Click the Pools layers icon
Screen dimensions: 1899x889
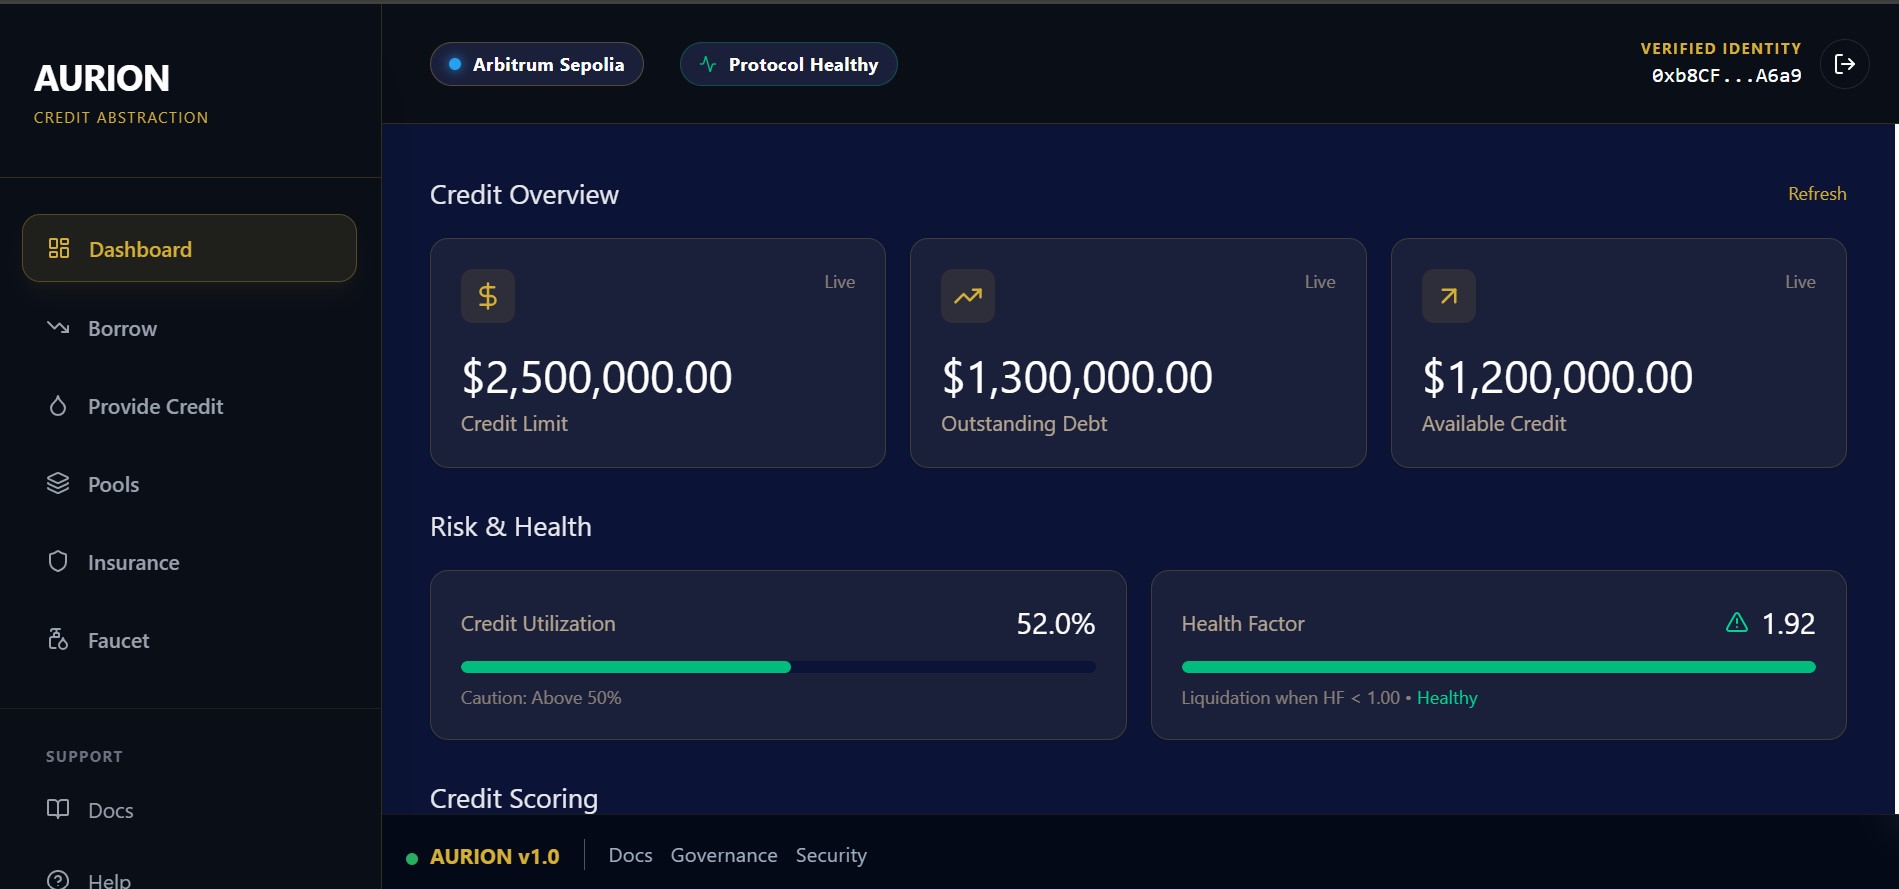tap(58, 483)
